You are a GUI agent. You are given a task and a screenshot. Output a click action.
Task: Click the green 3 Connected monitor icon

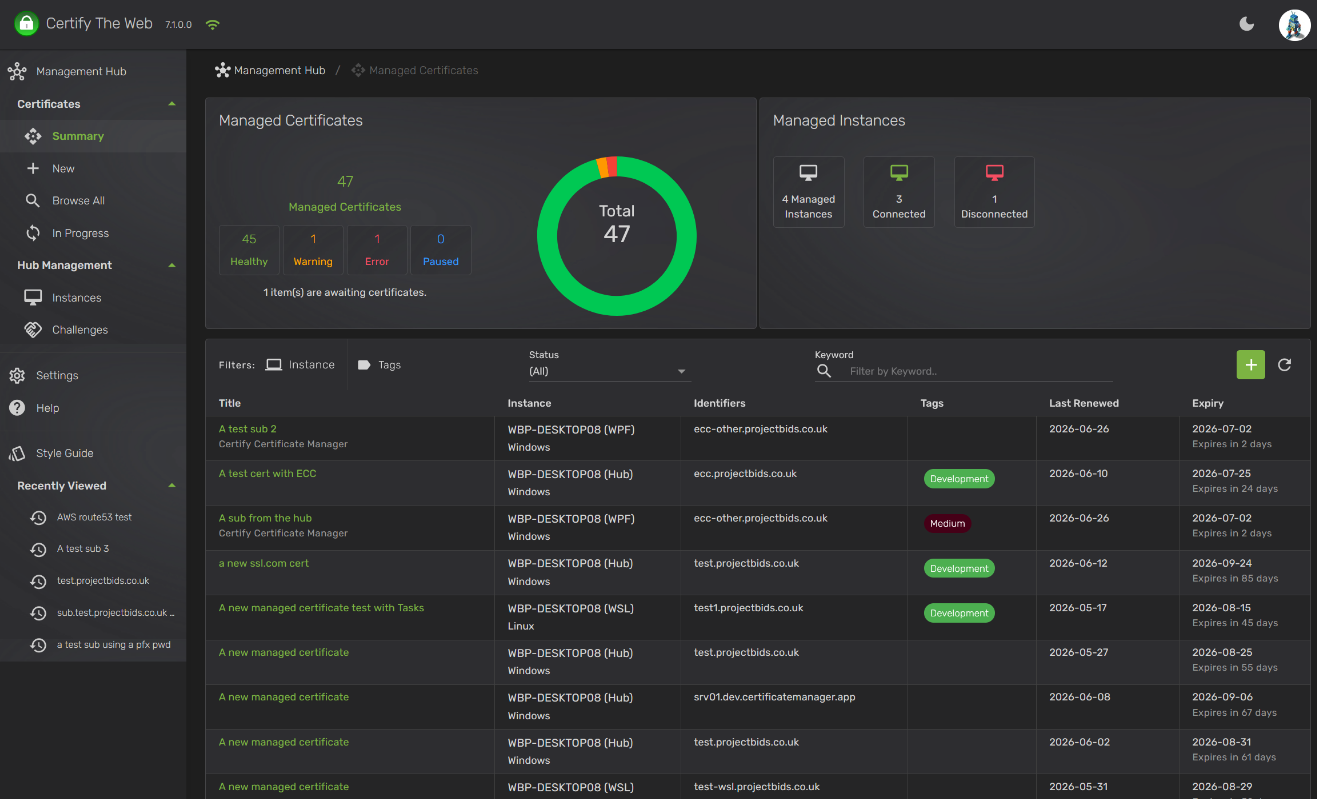tap(899, 172)
